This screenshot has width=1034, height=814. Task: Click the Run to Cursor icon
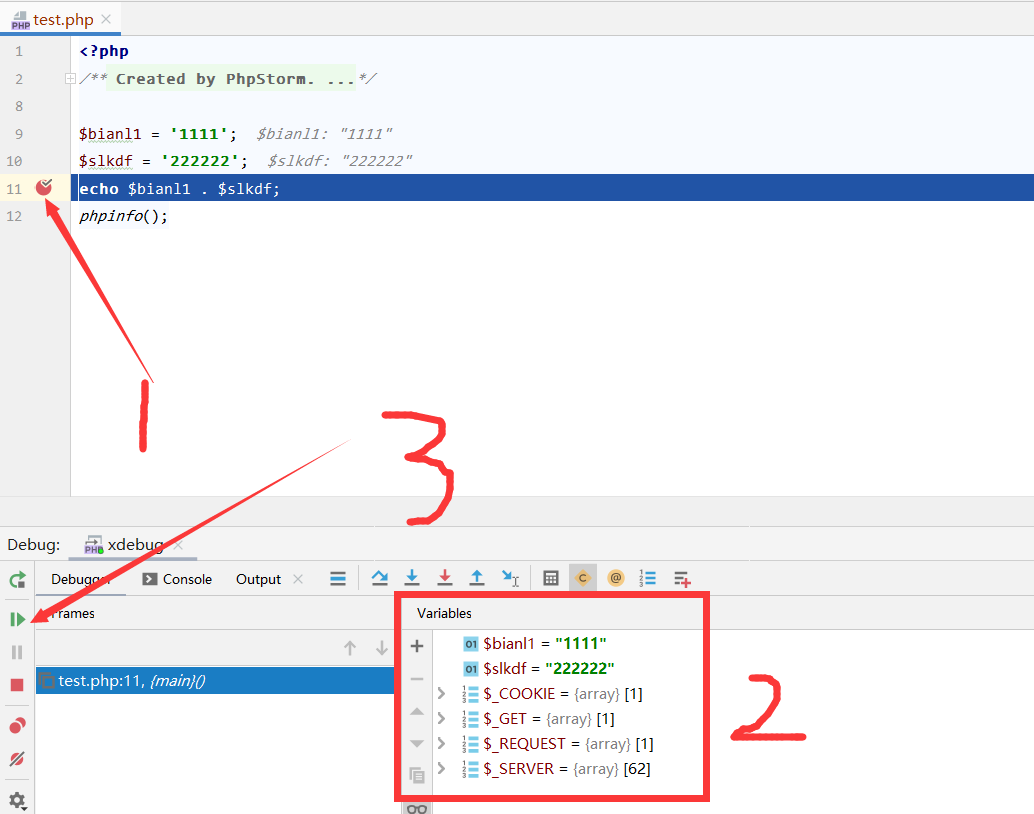[x=510, y=578]
